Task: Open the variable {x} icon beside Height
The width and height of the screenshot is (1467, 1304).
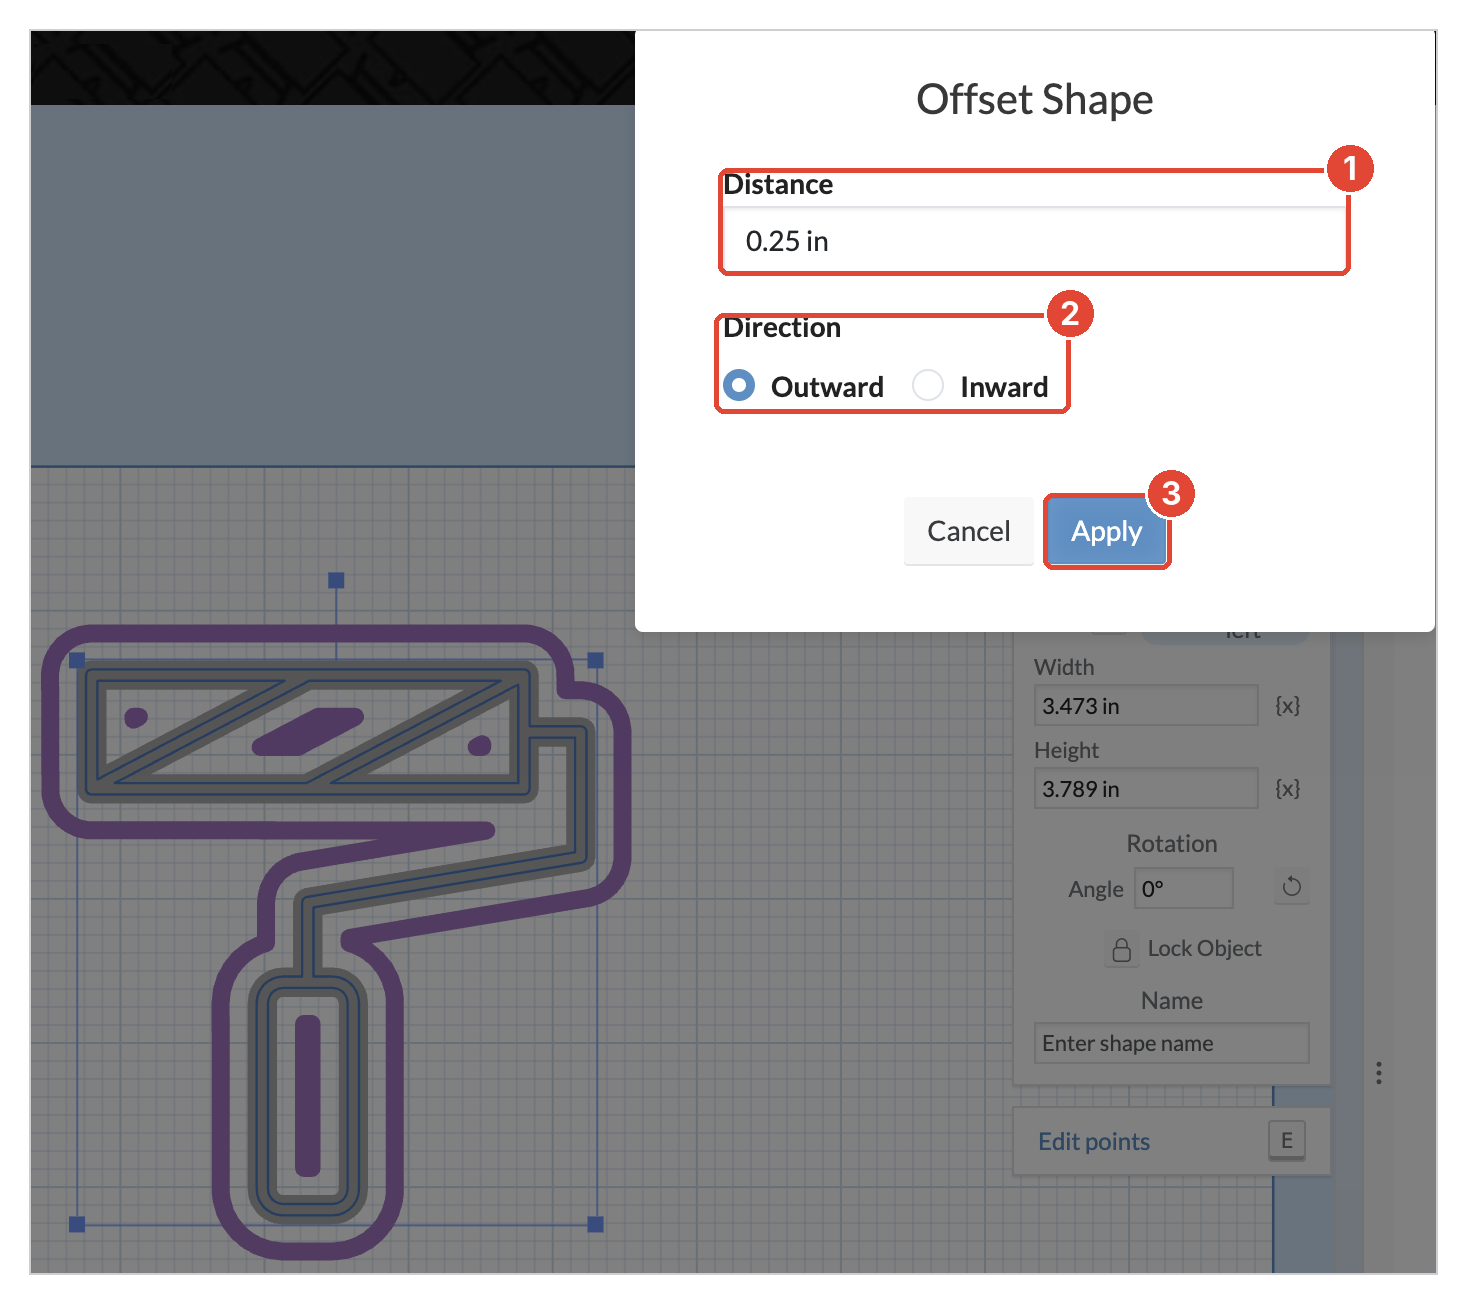Action: pyautogui.click(x=1288, y=788)
